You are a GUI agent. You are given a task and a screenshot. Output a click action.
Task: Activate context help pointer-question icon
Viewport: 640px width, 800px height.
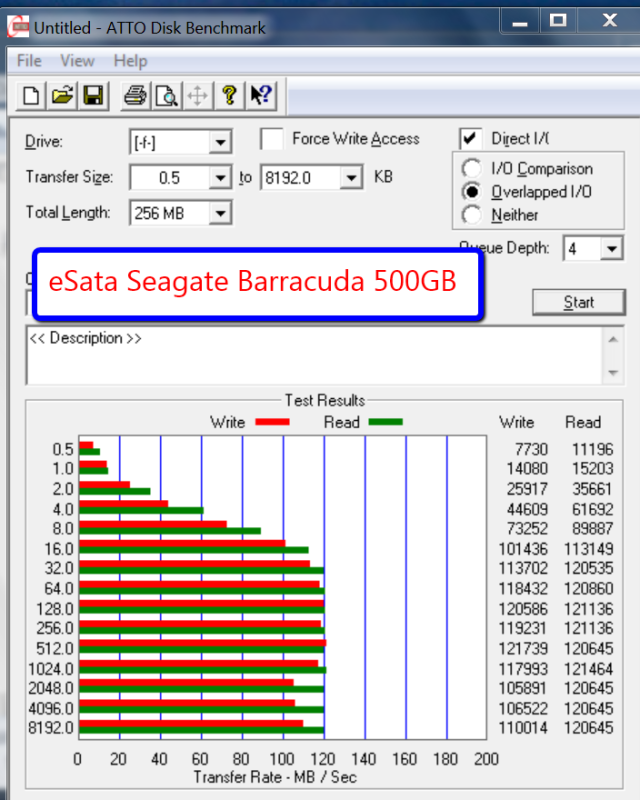261,95
